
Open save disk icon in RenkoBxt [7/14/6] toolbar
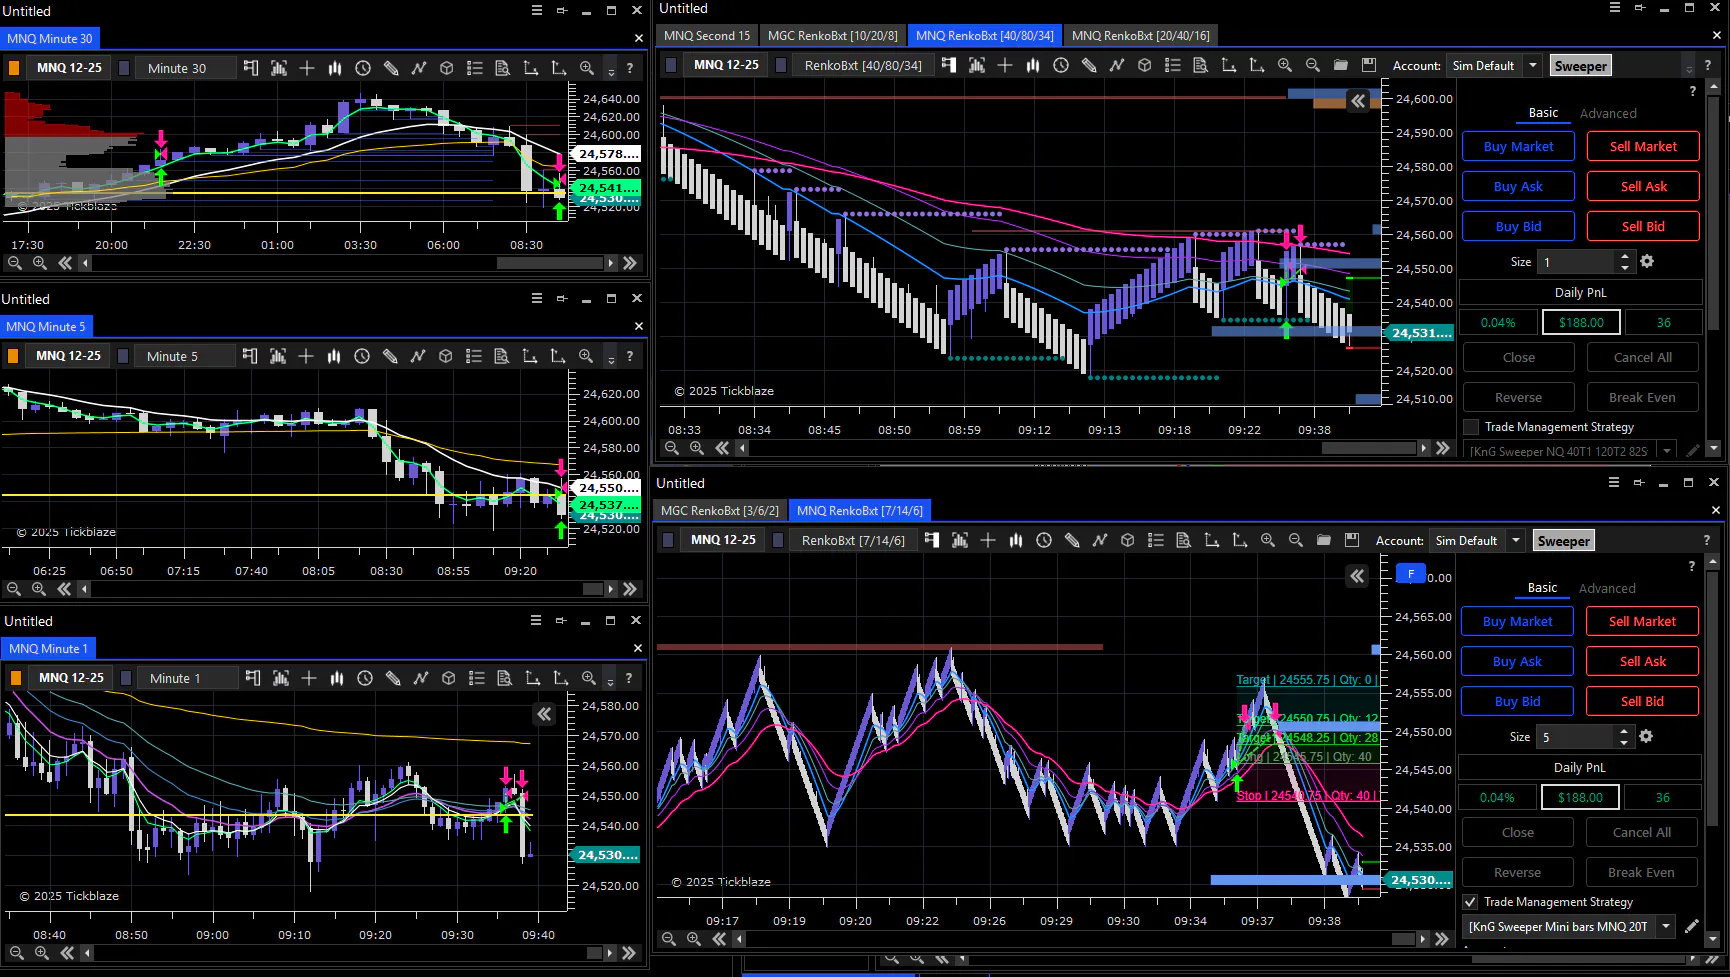1352,540
